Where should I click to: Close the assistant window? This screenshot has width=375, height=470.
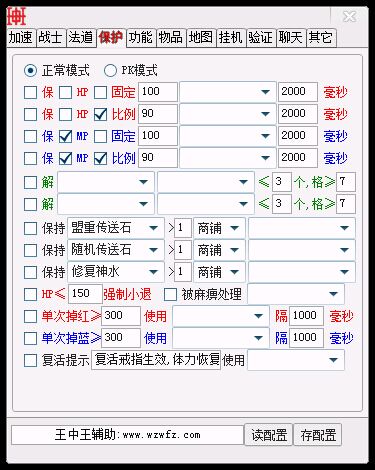tap(350, 16)
